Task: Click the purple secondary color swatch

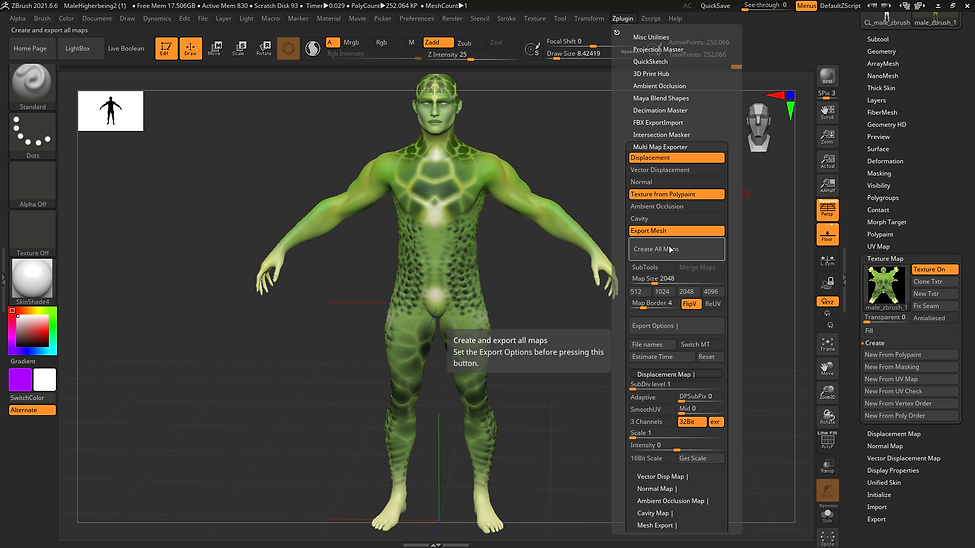Action: 21,379
